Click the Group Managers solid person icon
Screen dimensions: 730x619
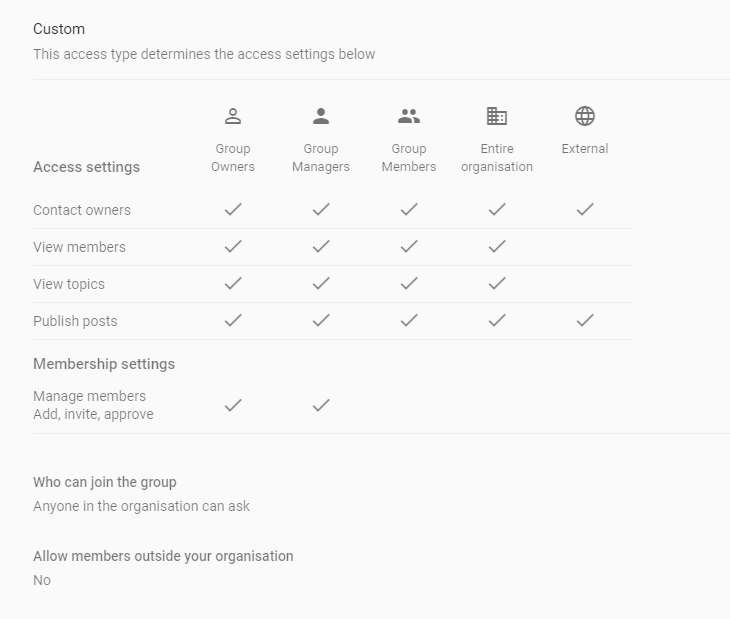(x=321, y=116)
